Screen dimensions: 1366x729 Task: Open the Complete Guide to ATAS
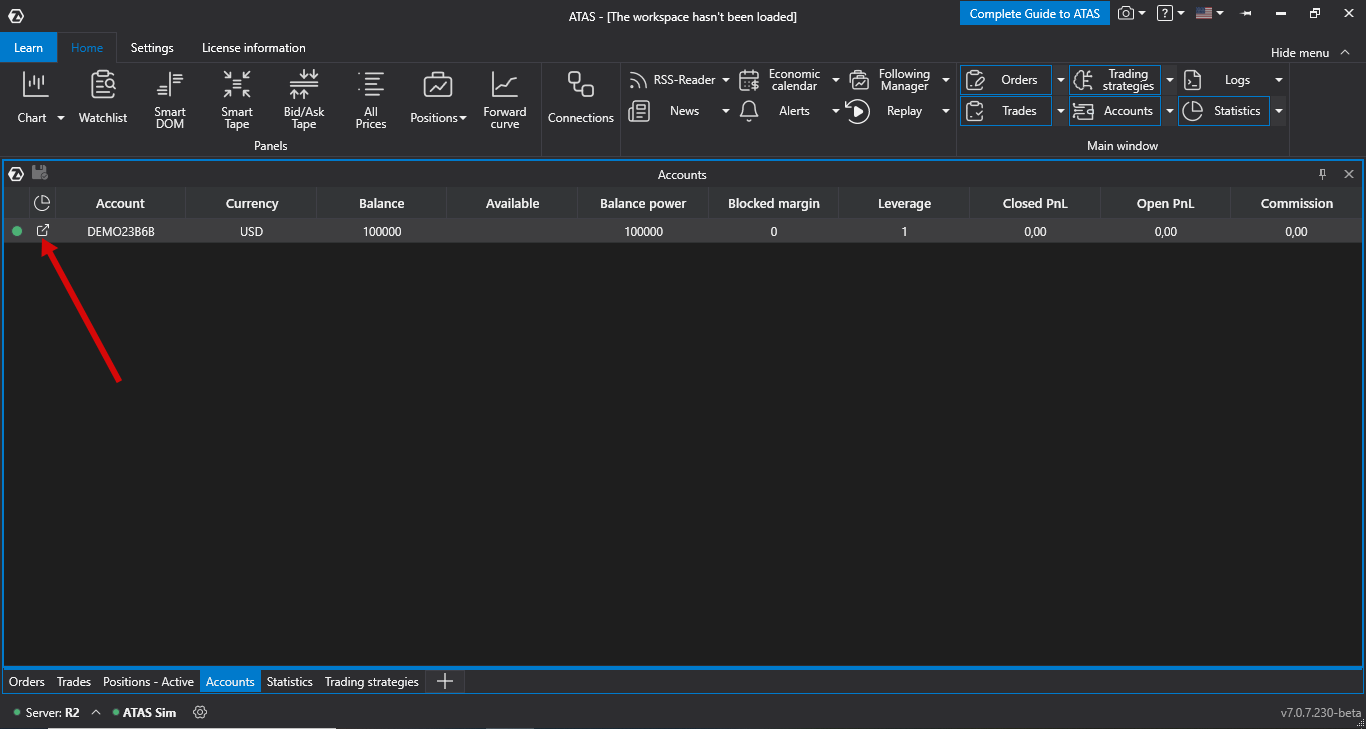pyautogui.click(x=1035, y=14)
